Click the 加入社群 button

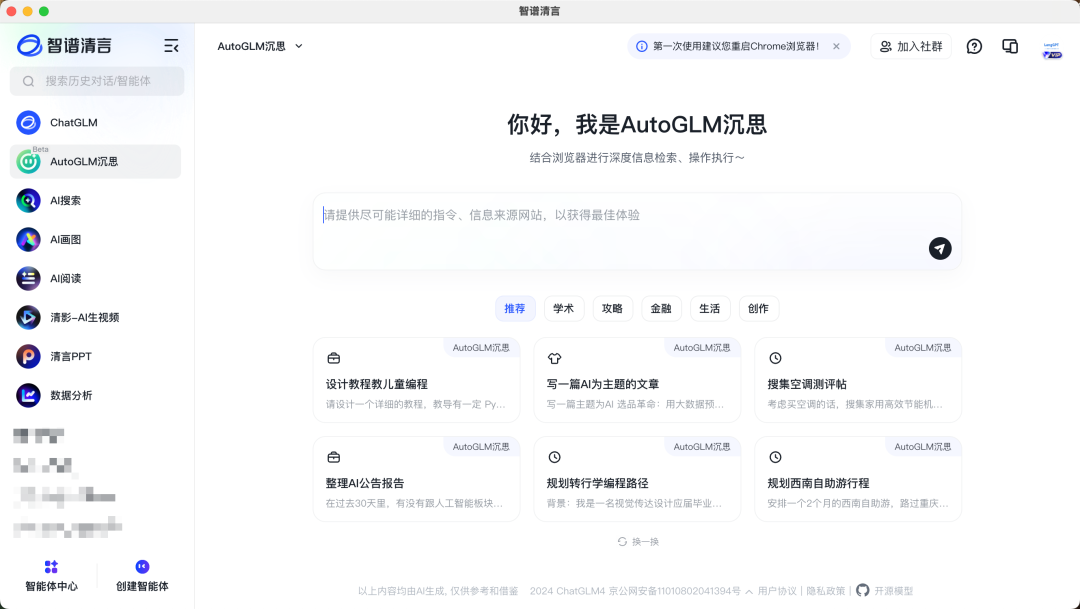(911, 46)
